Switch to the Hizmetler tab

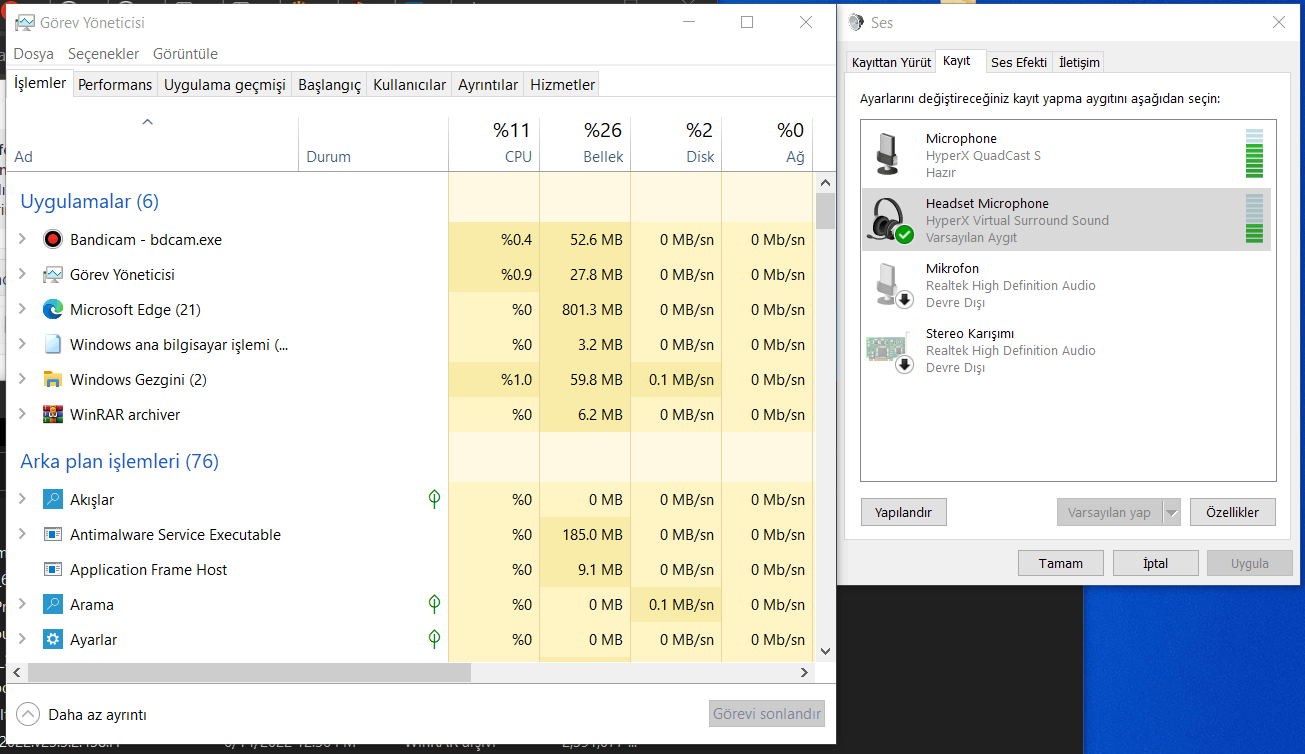(562, 85)
